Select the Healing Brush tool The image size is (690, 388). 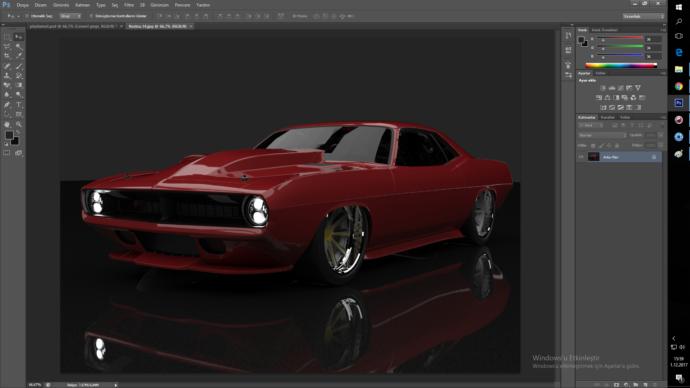pyautogui.click(x=7, y=66)
